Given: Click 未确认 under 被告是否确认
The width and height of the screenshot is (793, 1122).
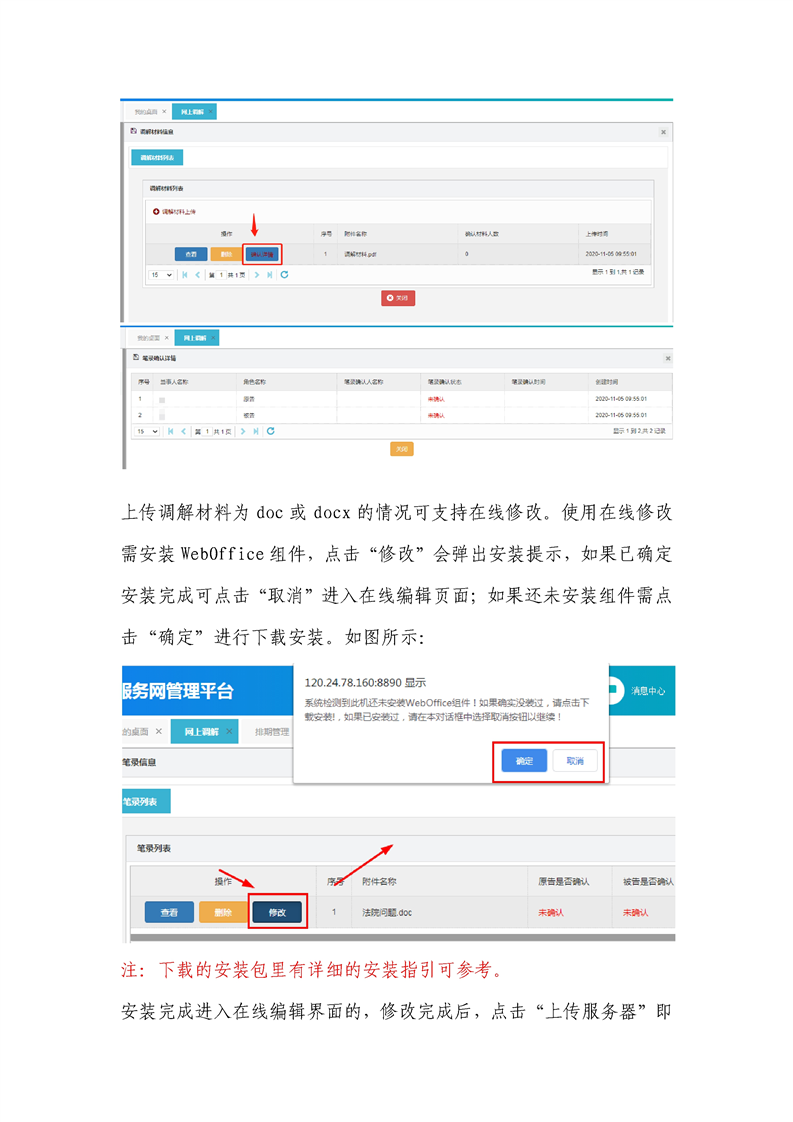Looking at the screenshot, I should pyautogui.click(x=636, y=912).
